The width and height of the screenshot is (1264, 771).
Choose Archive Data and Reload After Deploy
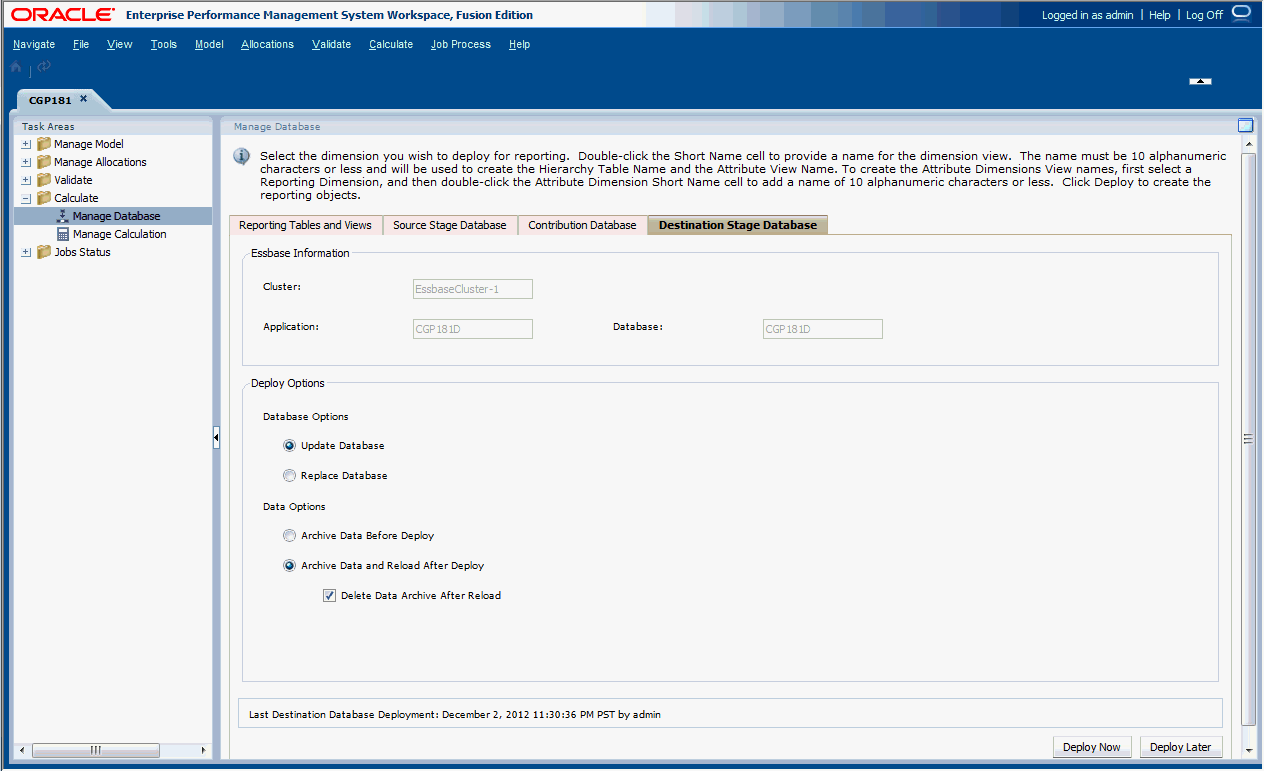290,566
